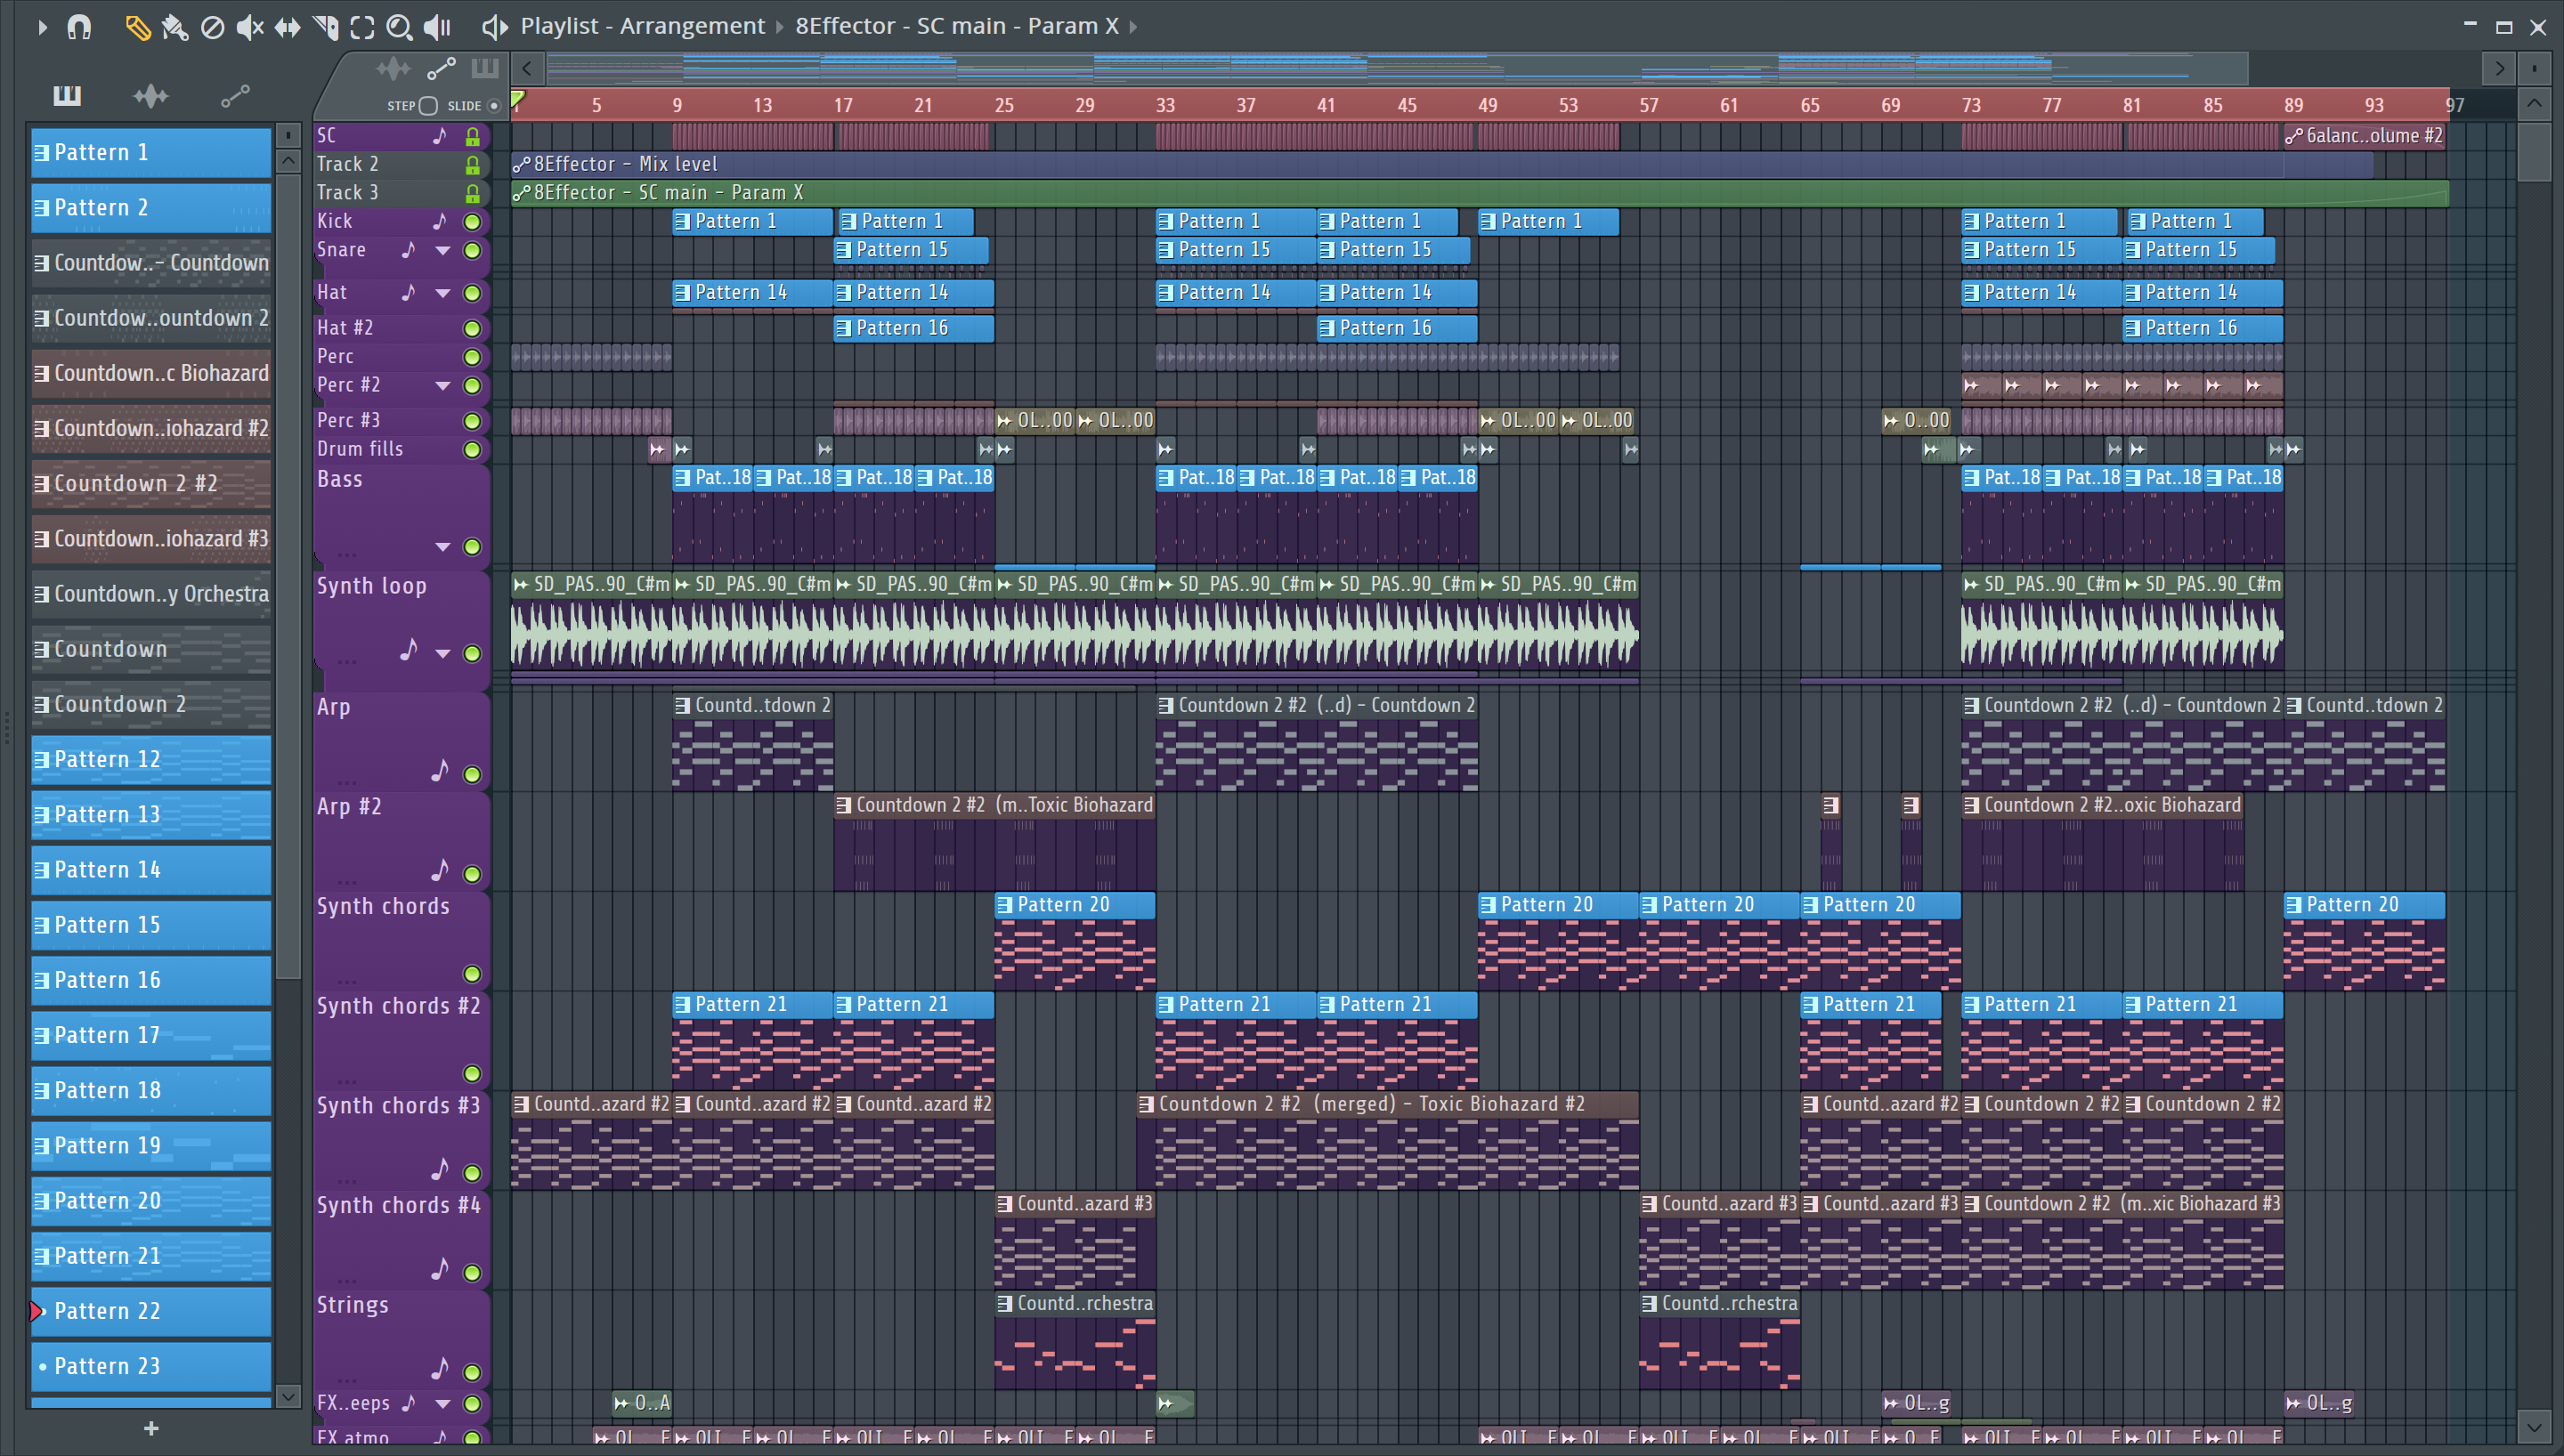
Task: Mute the Hat track
Action: point(472,294)
